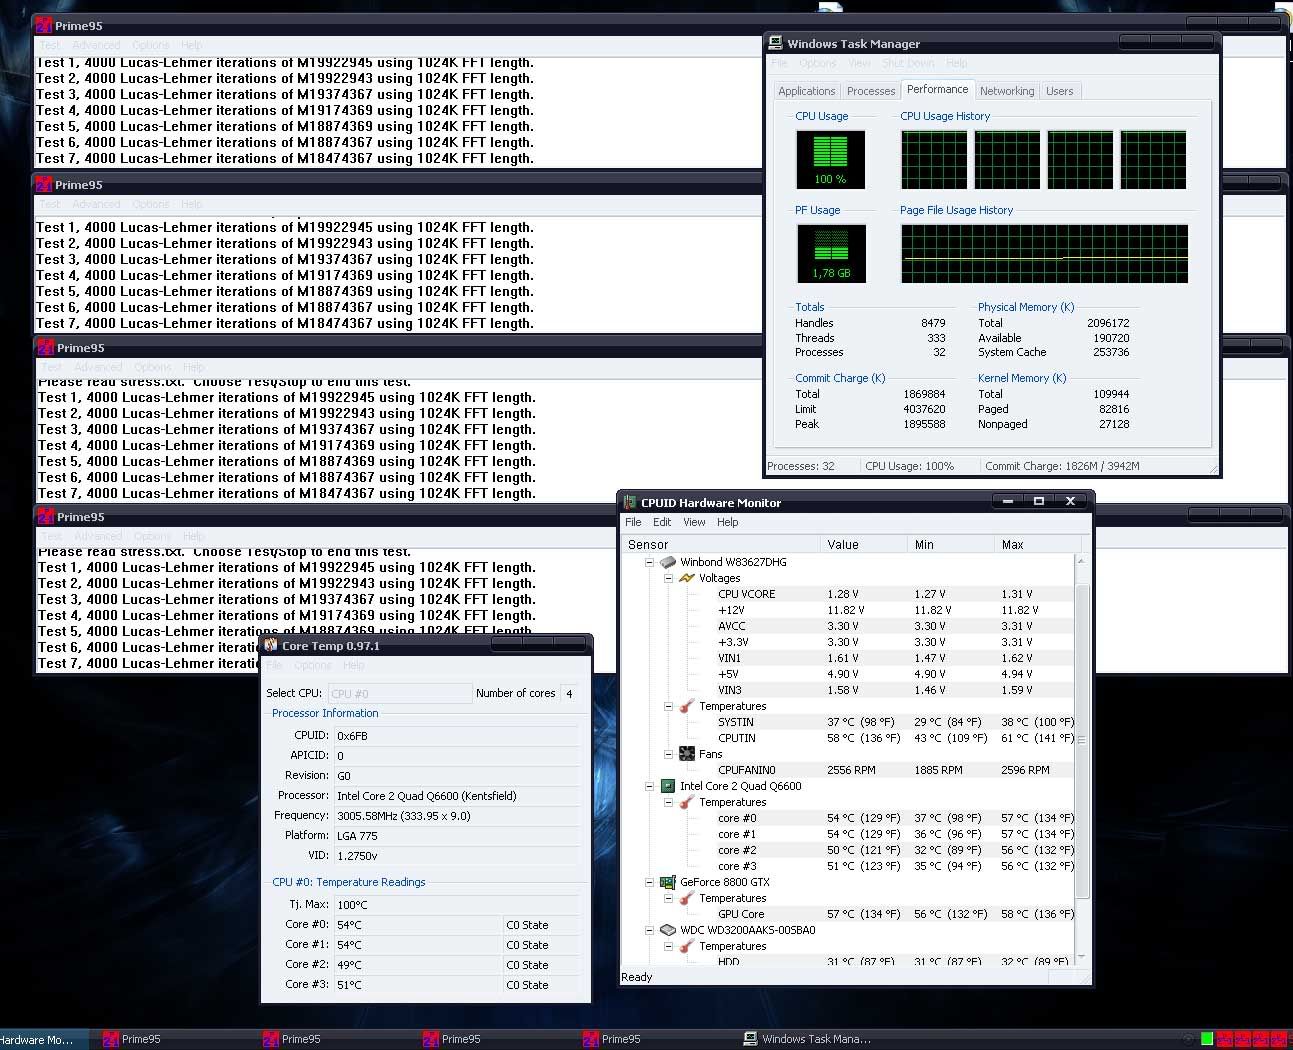This screenshot has height=1050, width=1293.
Task: Click the green CPU usage tray icon
Action: (x=1207, y=1039)
